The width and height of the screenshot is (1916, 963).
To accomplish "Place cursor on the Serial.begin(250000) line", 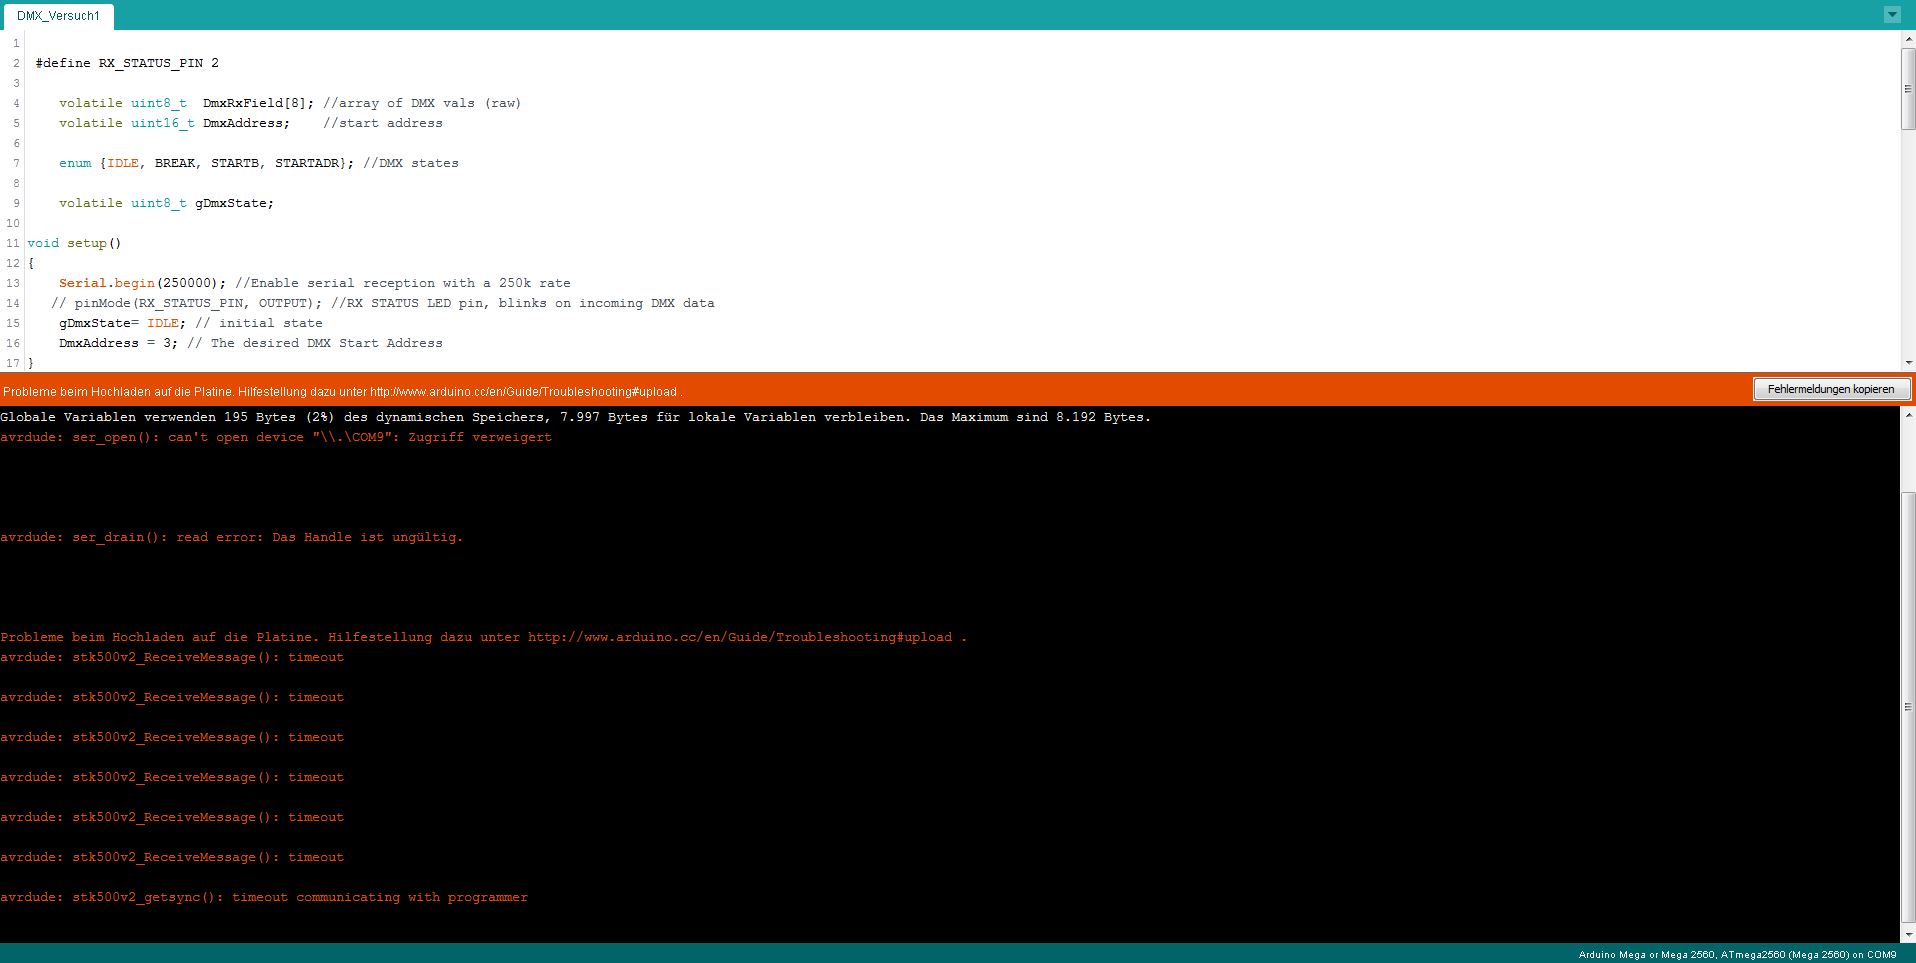I will click(x=300, y=283).
